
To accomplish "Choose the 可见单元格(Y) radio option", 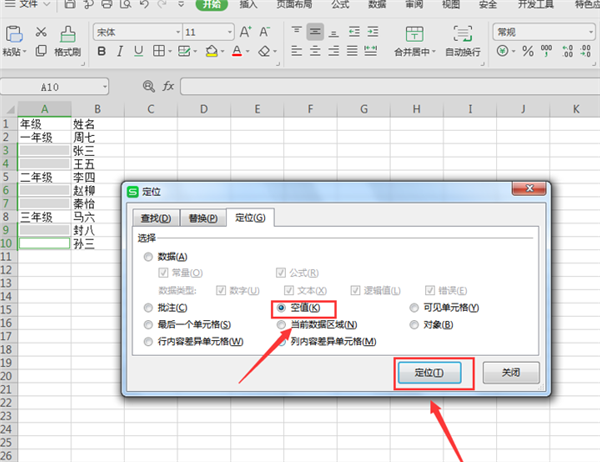I will click(x=416, y=307).
